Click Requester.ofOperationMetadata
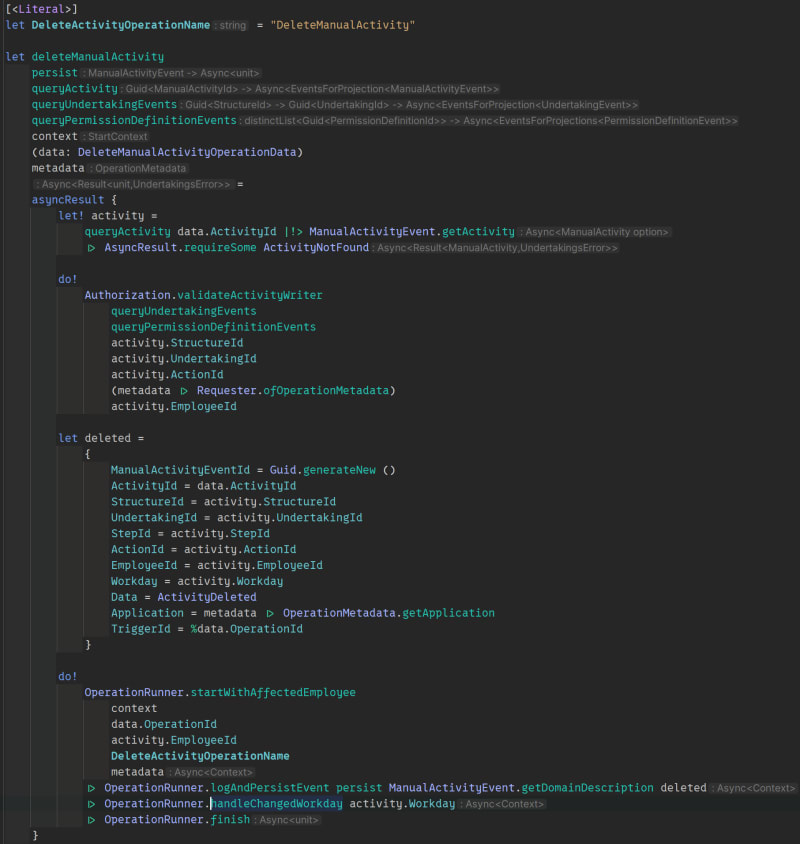The height and width of the screenshot is (844, 800). [293, 390]
